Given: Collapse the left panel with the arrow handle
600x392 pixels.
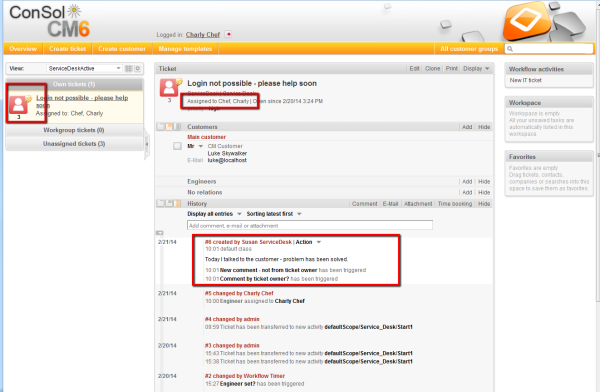Looking at the screenshot, I should pos(147,144).
